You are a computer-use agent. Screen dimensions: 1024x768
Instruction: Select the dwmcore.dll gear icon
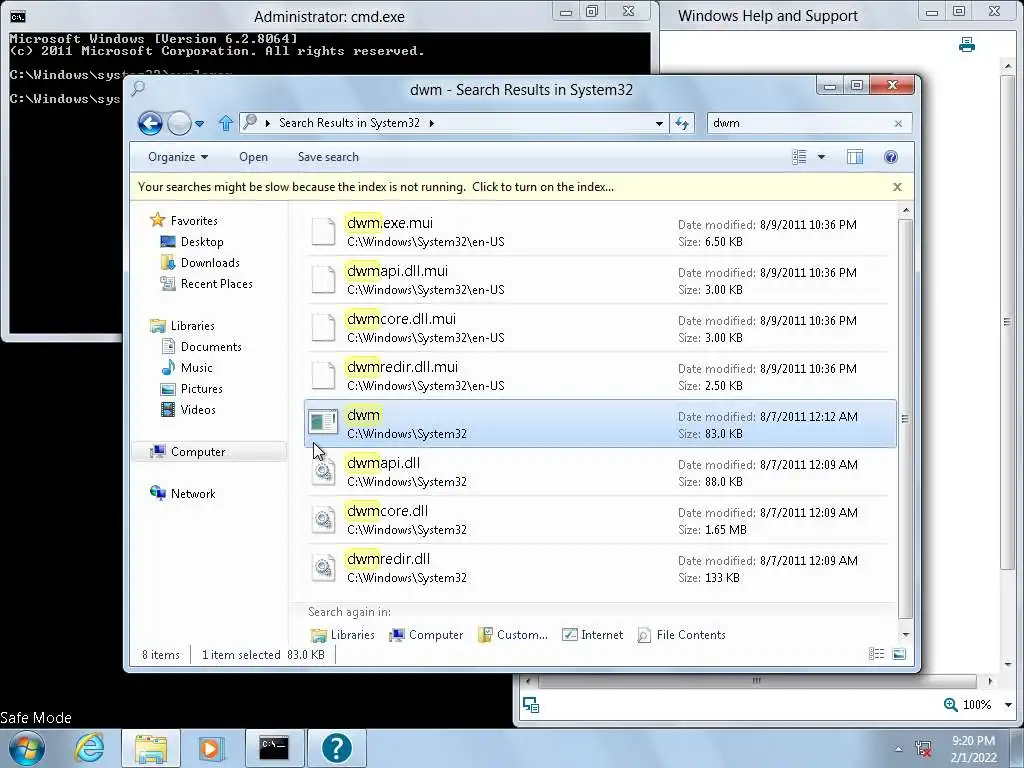[323, 520]
